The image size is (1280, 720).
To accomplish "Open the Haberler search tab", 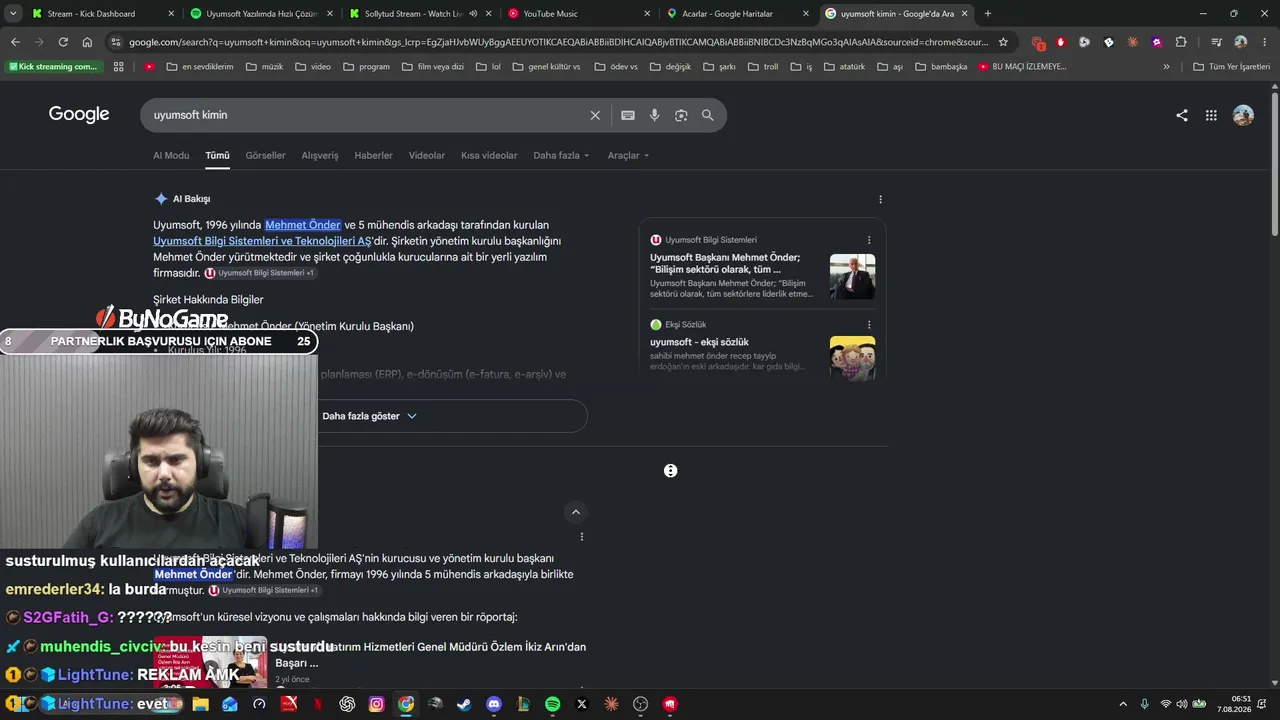I will click(x=373, y=156).
